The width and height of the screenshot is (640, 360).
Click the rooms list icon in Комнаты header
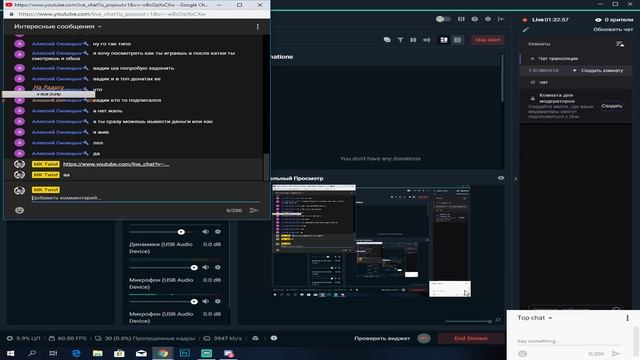(620, 44)
